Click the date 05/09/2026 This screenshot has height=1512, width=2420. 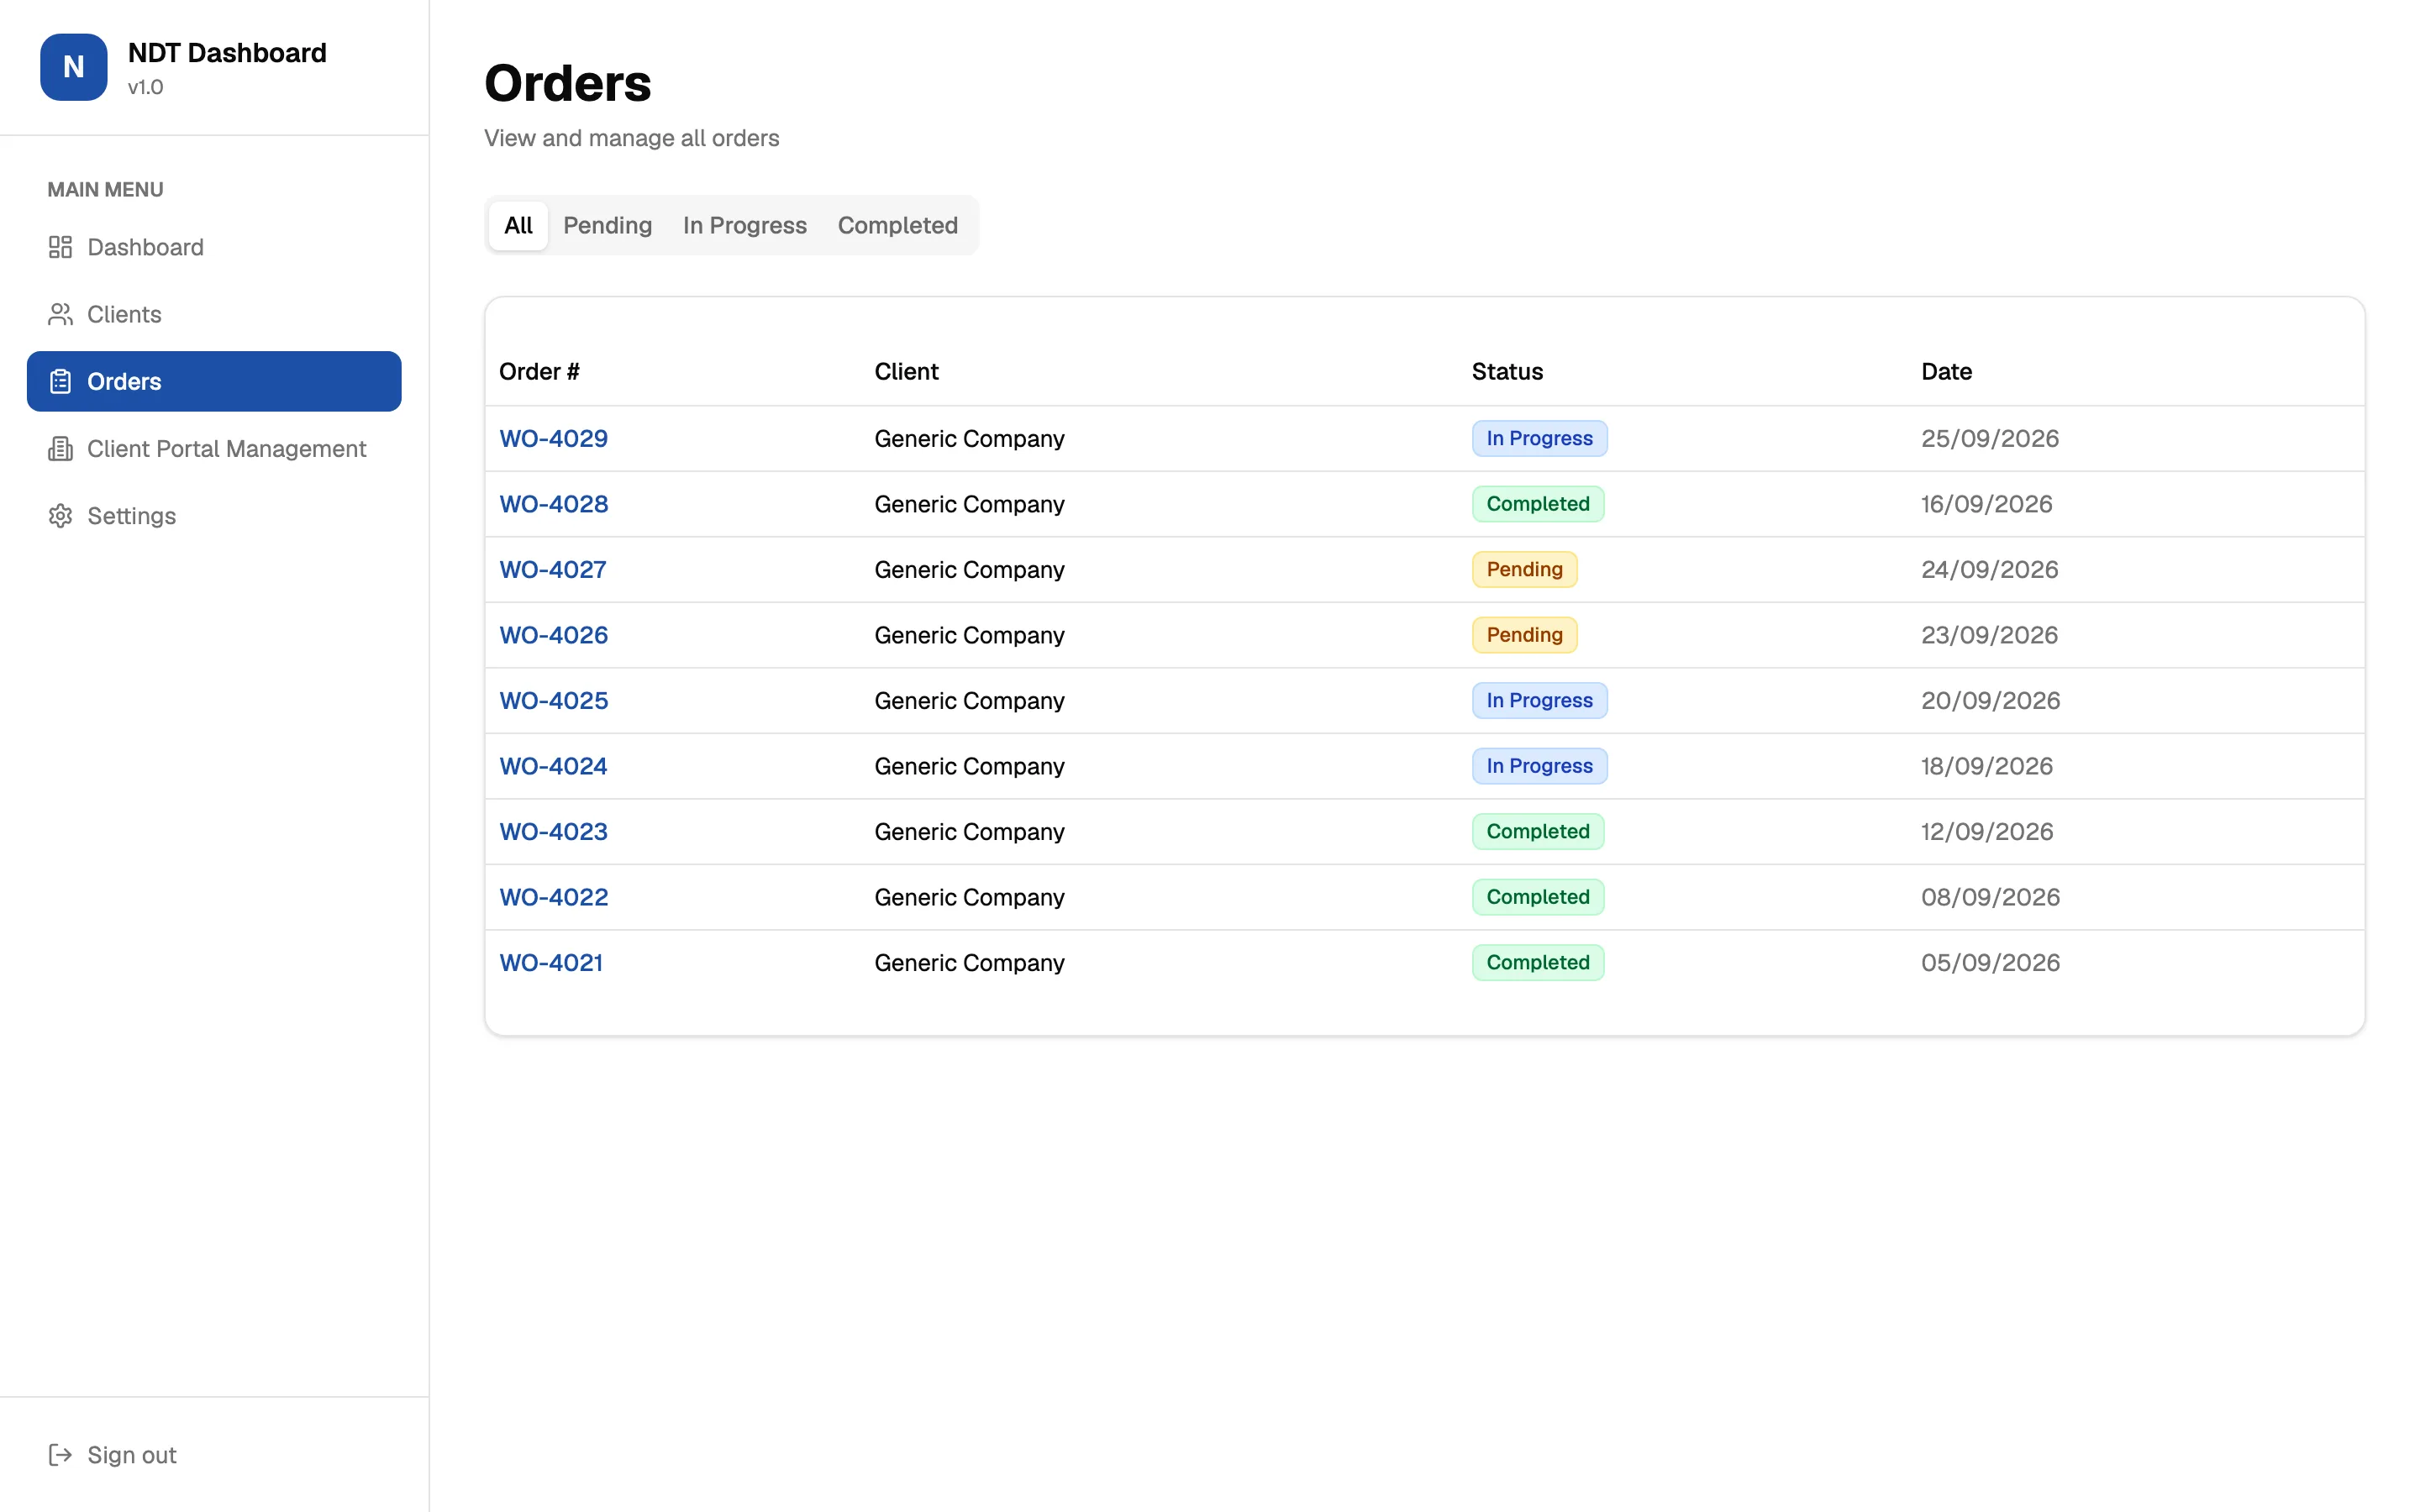click(x=1990, y=962)
